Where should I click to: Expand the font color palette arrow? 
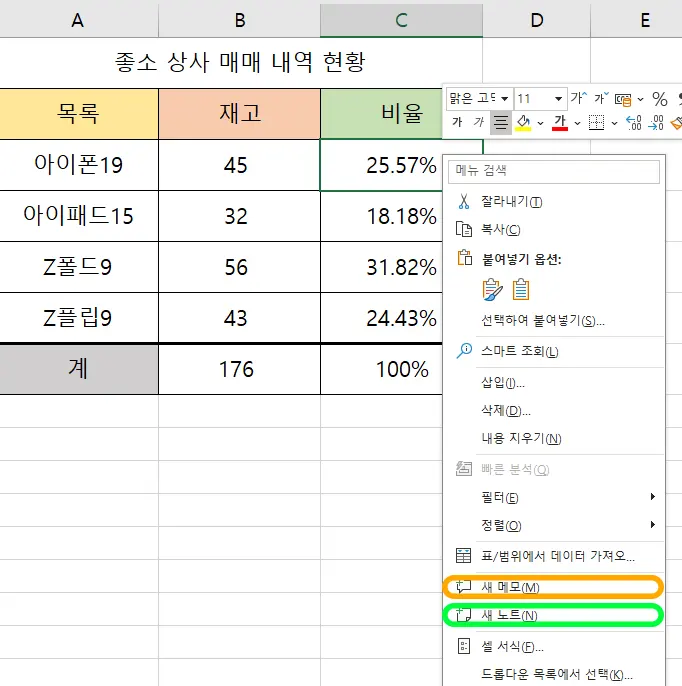(x=577, y=123)
